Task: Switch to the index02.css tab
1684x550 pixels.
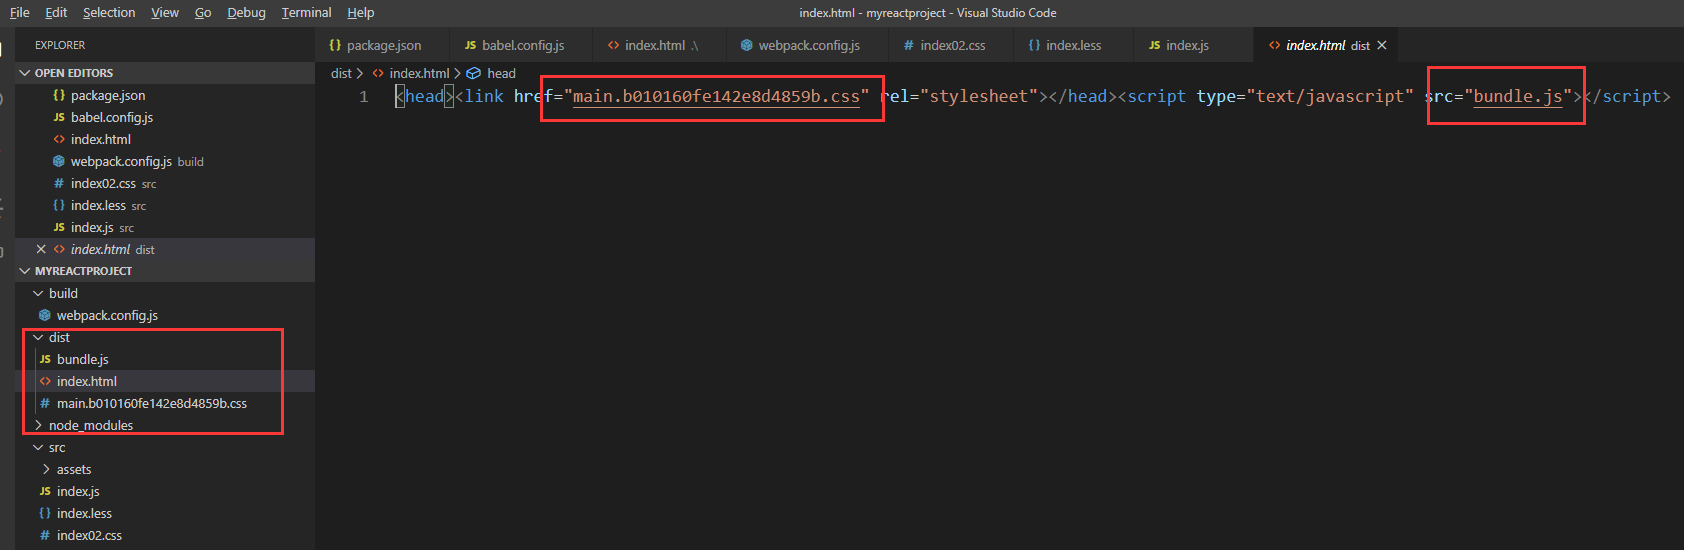Action: tap(950, 45)
